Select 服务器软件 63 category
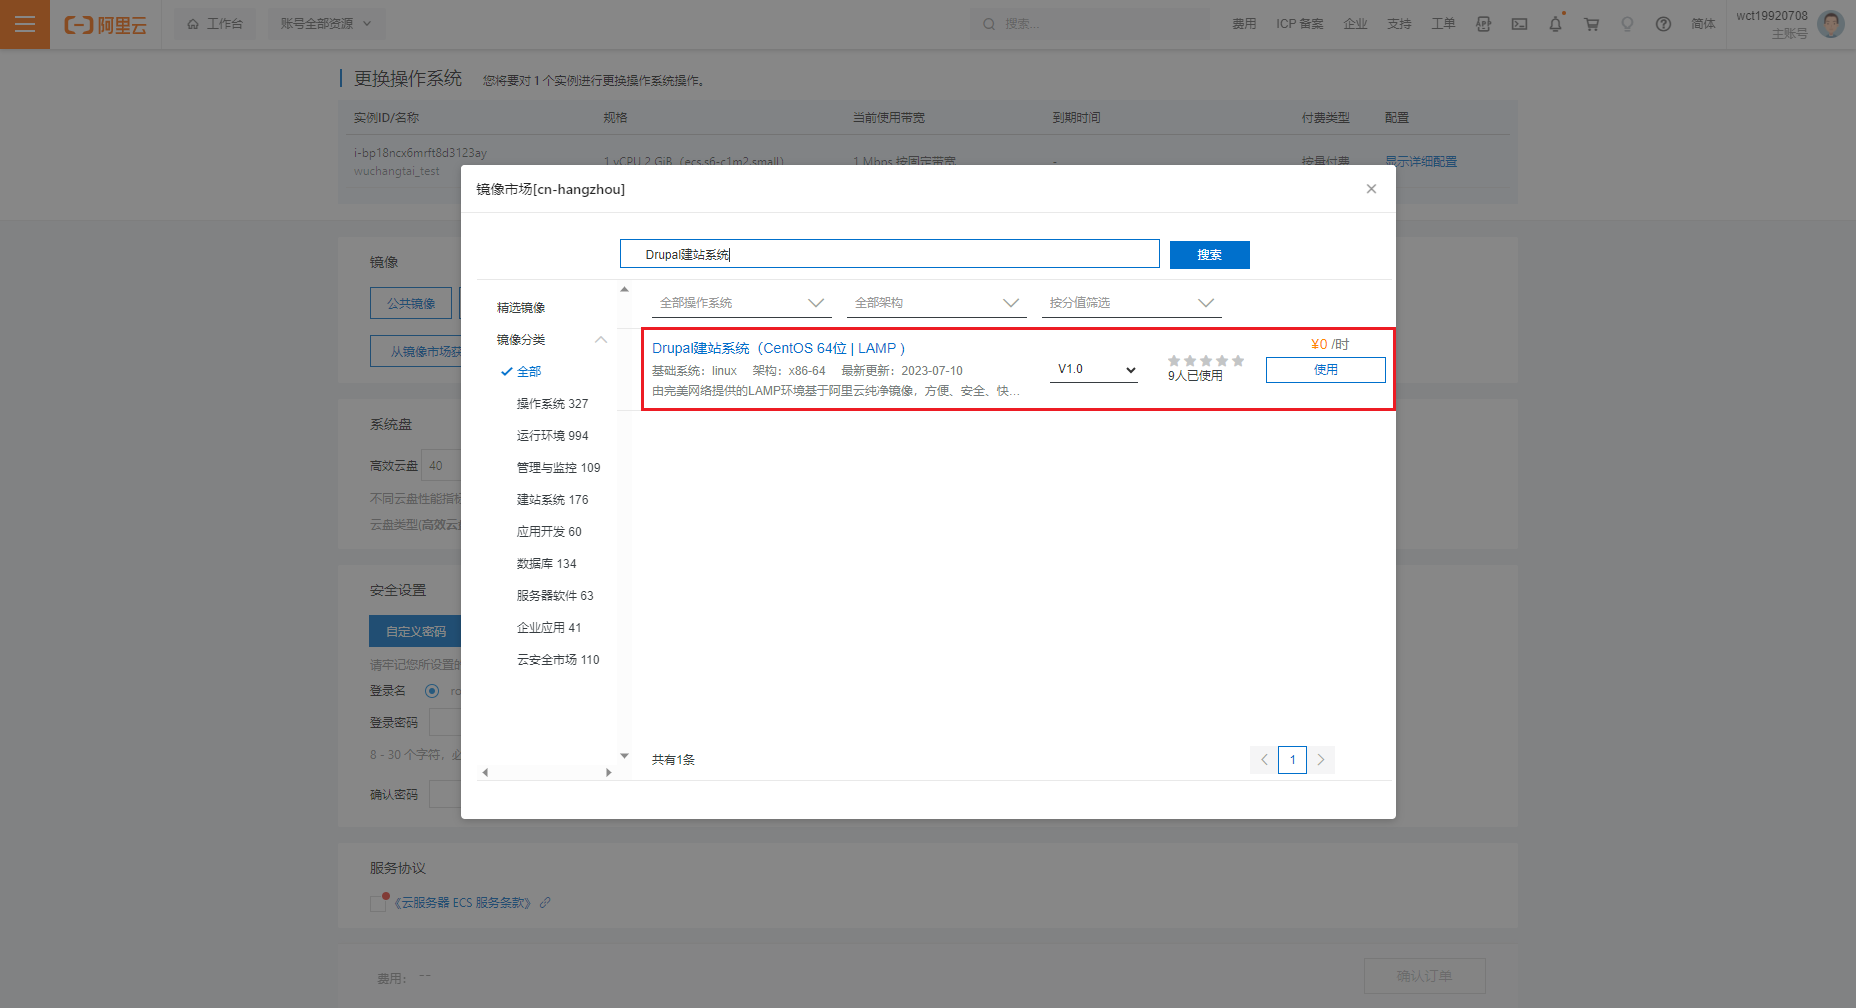 coord(555,596)
